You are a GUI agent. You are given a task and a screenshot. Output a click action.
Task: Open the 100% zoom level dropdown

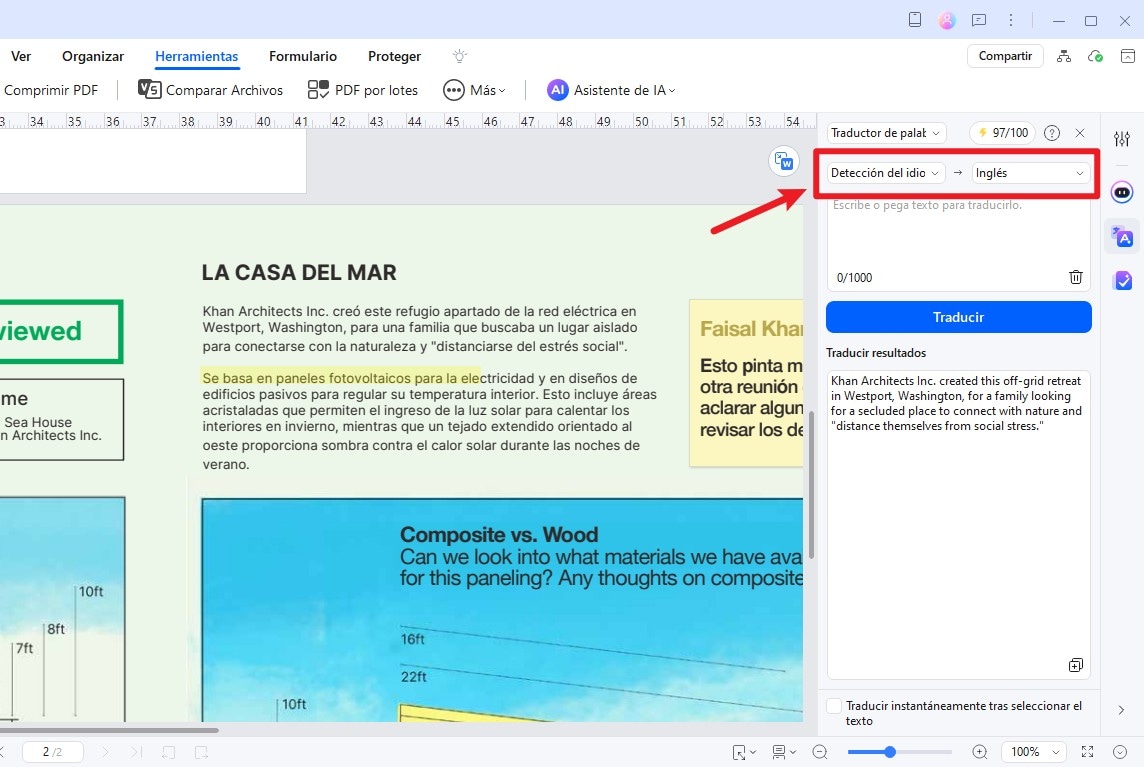pos(1034,752)
